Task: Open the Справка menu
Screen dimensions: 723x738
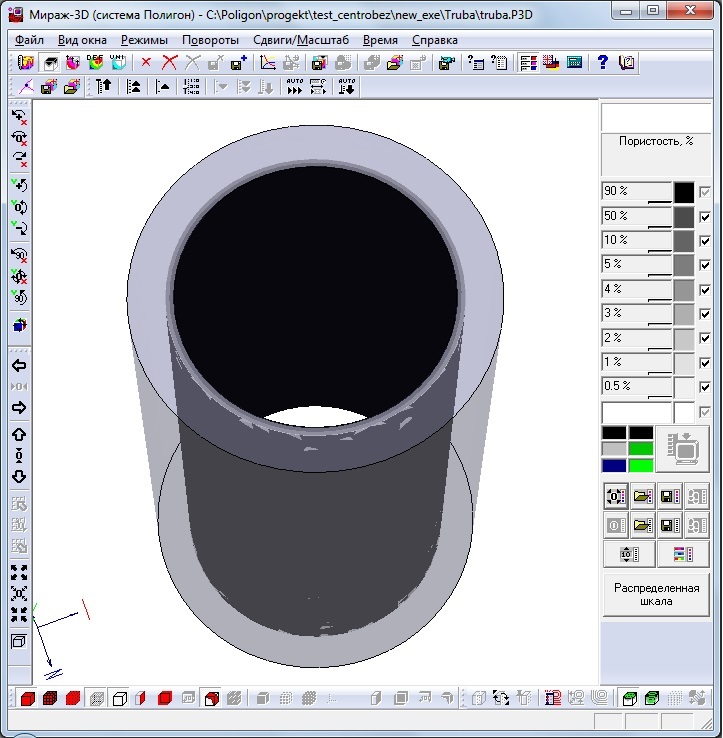Action: coord(434,40)
